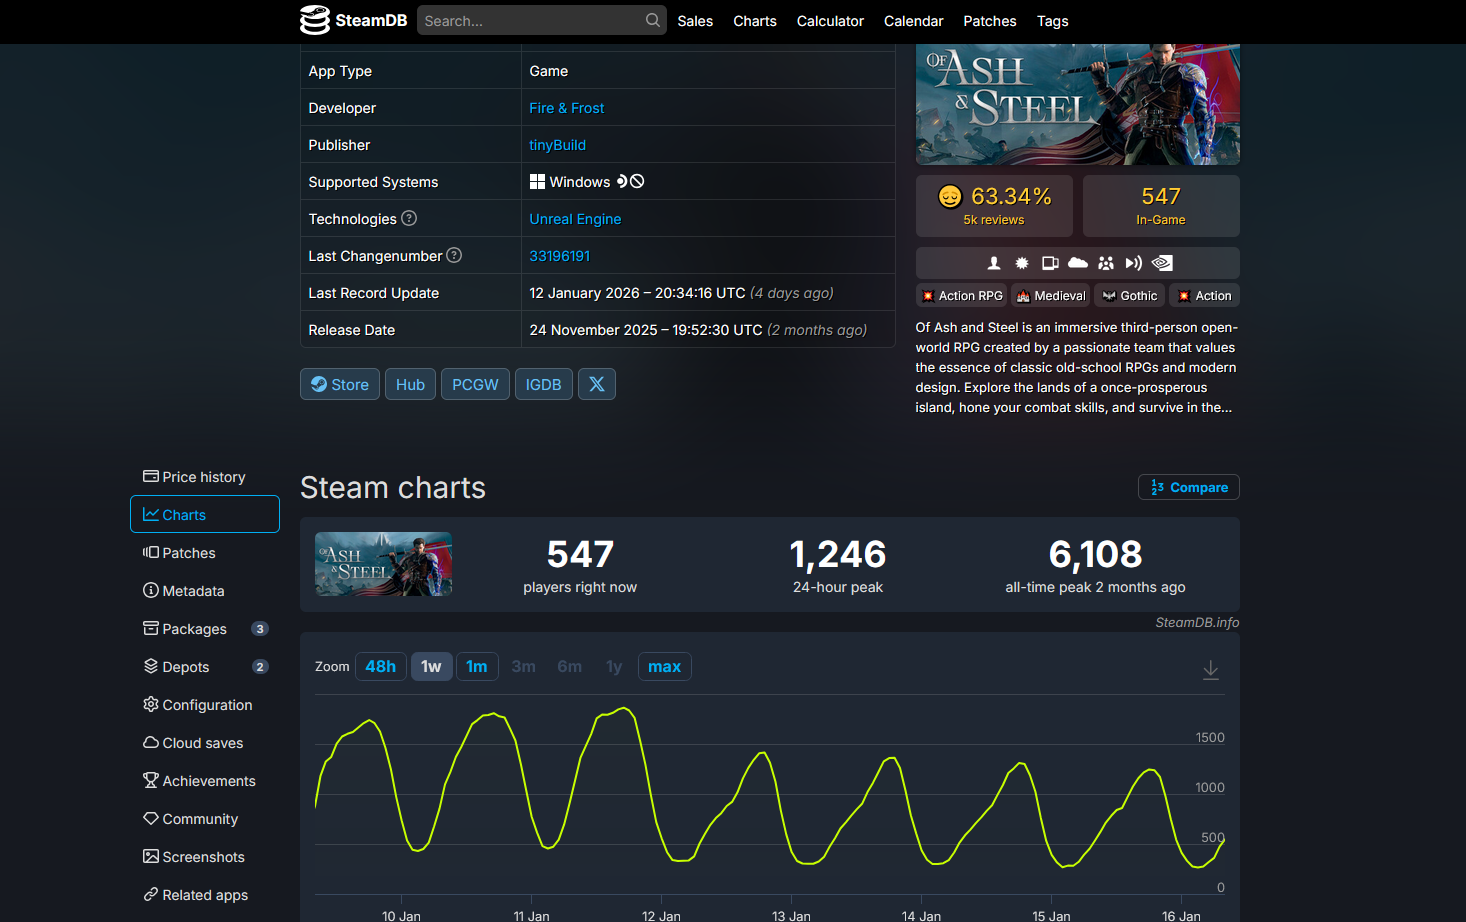The image size is (1466, 922).
Task: Open the Related apps section
Action: (205, 895)
